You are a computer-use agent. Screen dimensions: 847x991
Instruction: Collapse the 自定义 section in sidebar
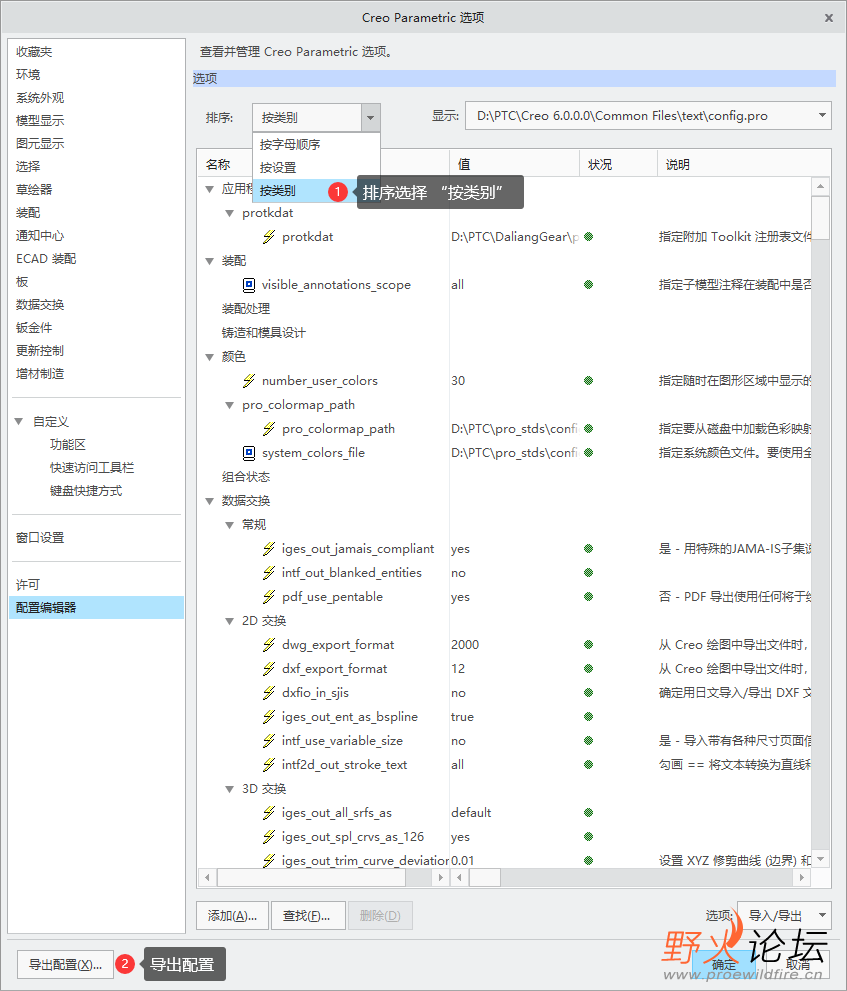click(x=19, y=422)
